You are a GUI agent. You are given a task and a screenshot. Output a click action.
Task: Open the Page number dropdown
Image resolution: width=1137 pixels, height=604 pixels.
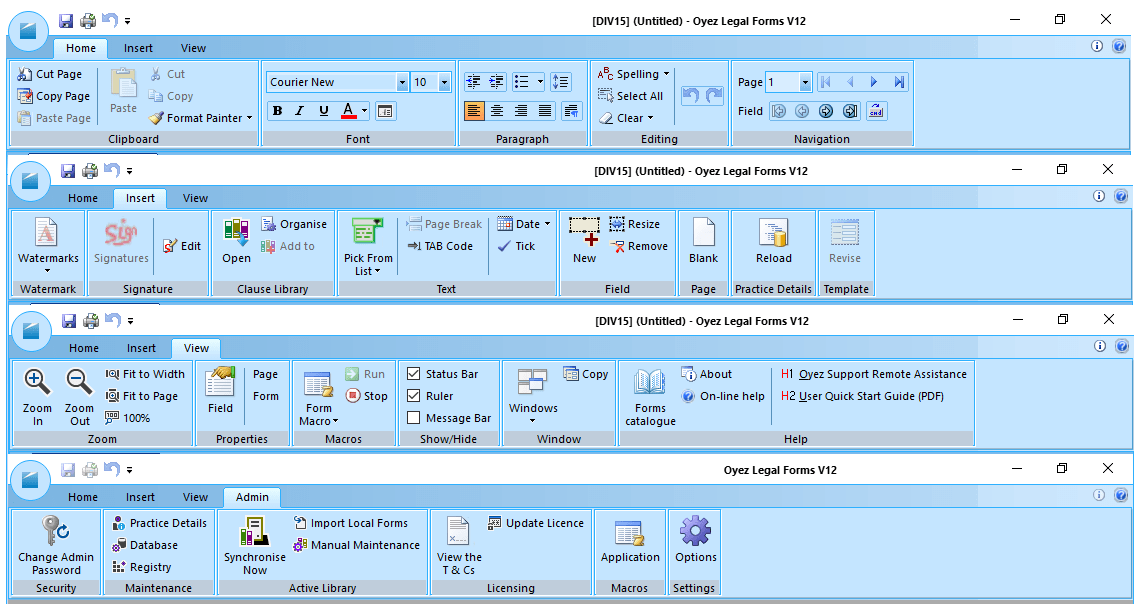click(805, 82)
